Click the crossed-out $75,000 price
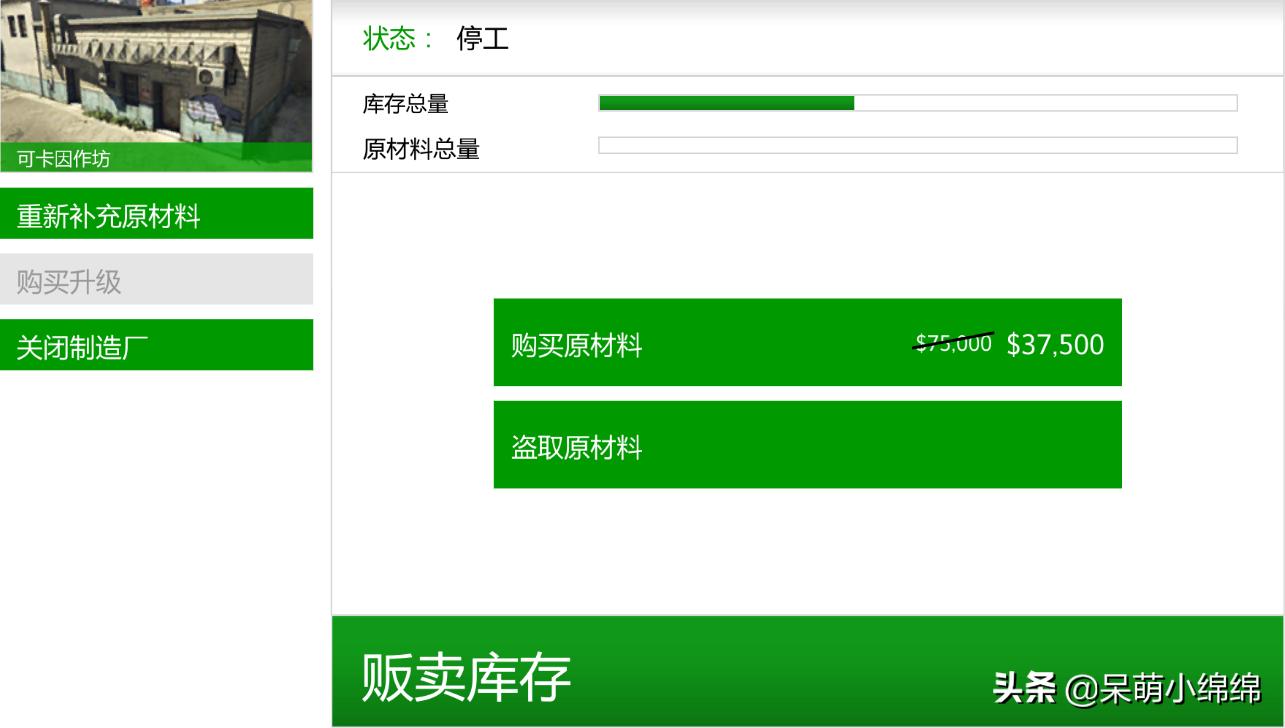The image size is (1285, 728). click(951, 341)
